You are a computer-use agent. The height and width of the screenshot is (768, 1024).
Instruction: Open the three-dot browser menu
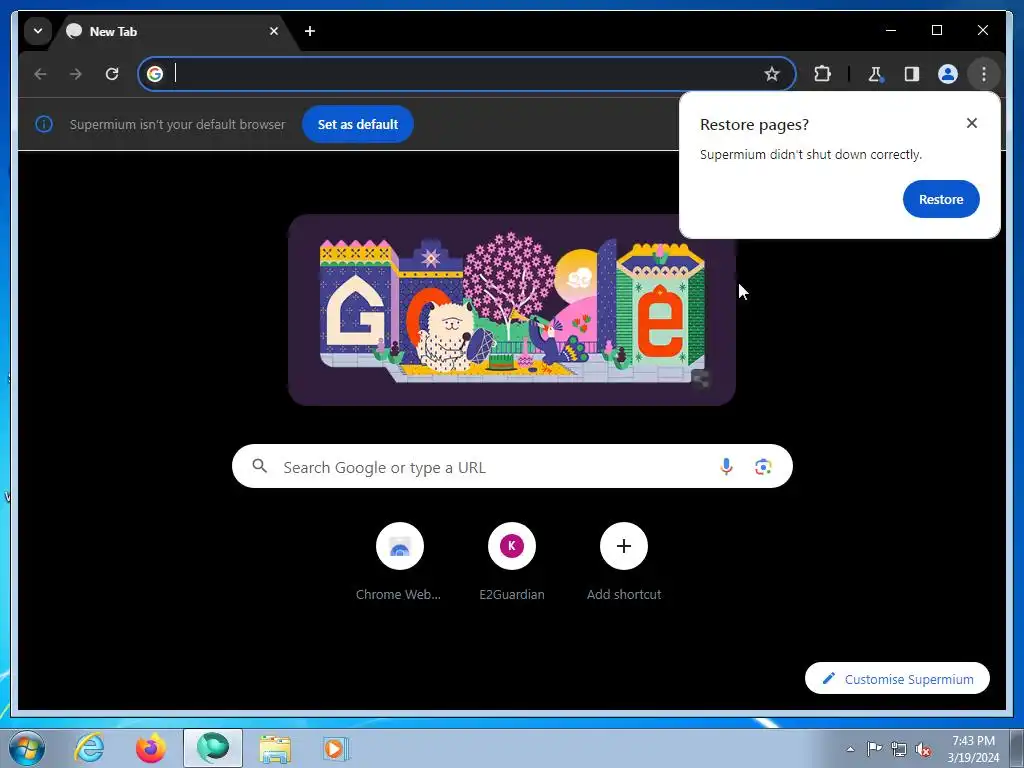(x=984, y=74)
